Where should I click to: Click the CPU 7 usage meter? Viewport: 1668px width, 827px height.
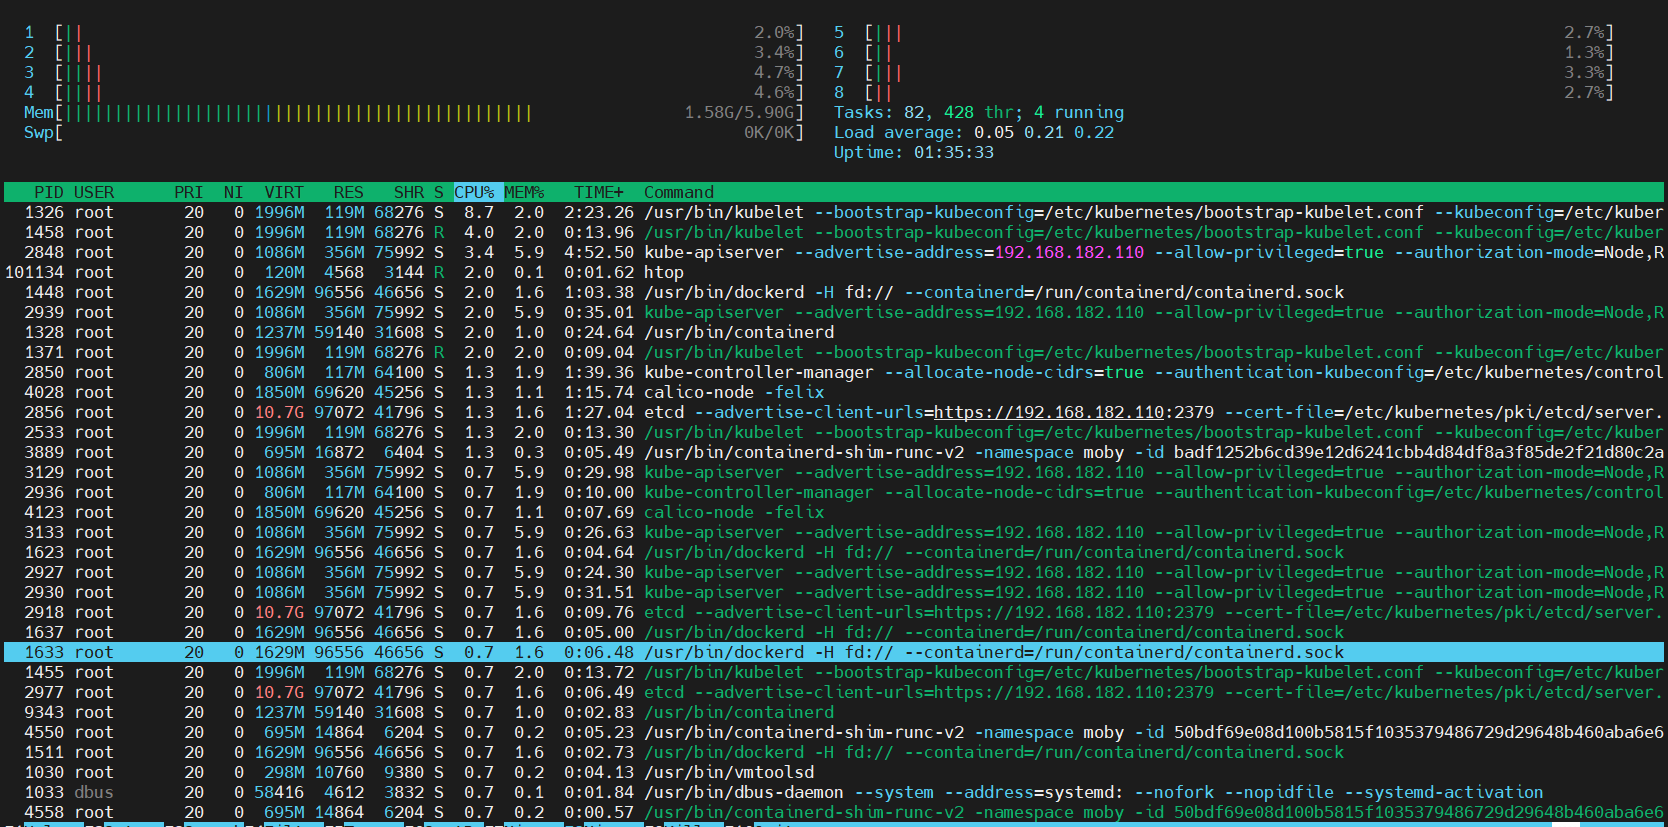1224,72
